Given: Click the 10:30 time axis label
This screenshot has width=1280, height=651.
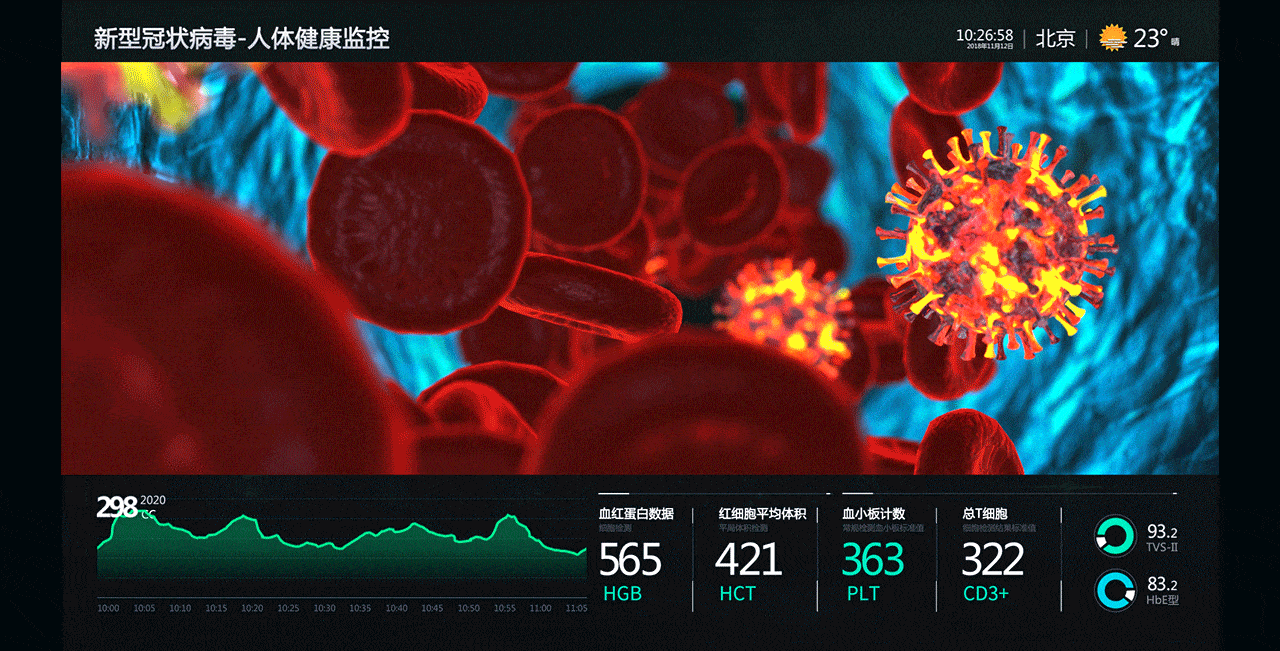Looking at the screenshot, I should tap(324, 608).
